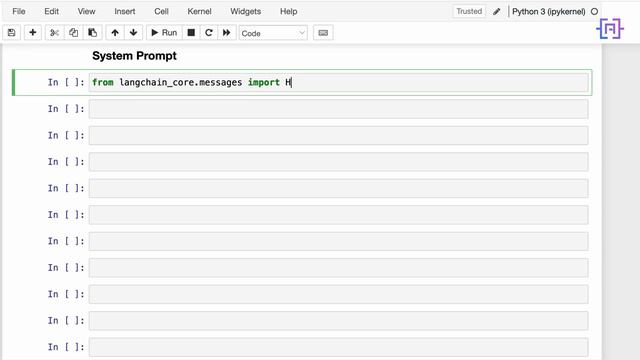Click the from keyword in the first cell
This screenshot has height=360, width=640.
point(103,82)
